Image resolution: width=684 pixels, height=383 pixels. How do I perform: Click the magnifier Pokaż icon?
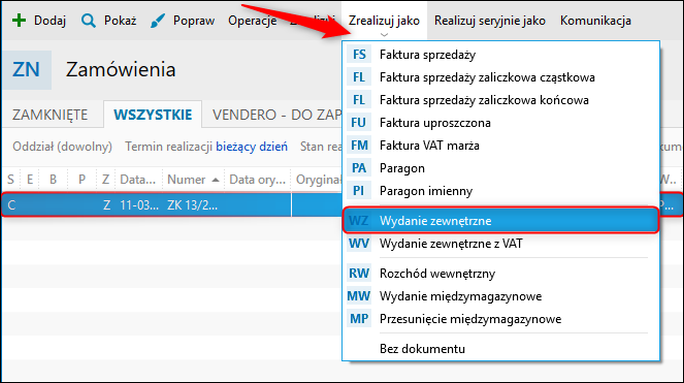click(88, 21)
